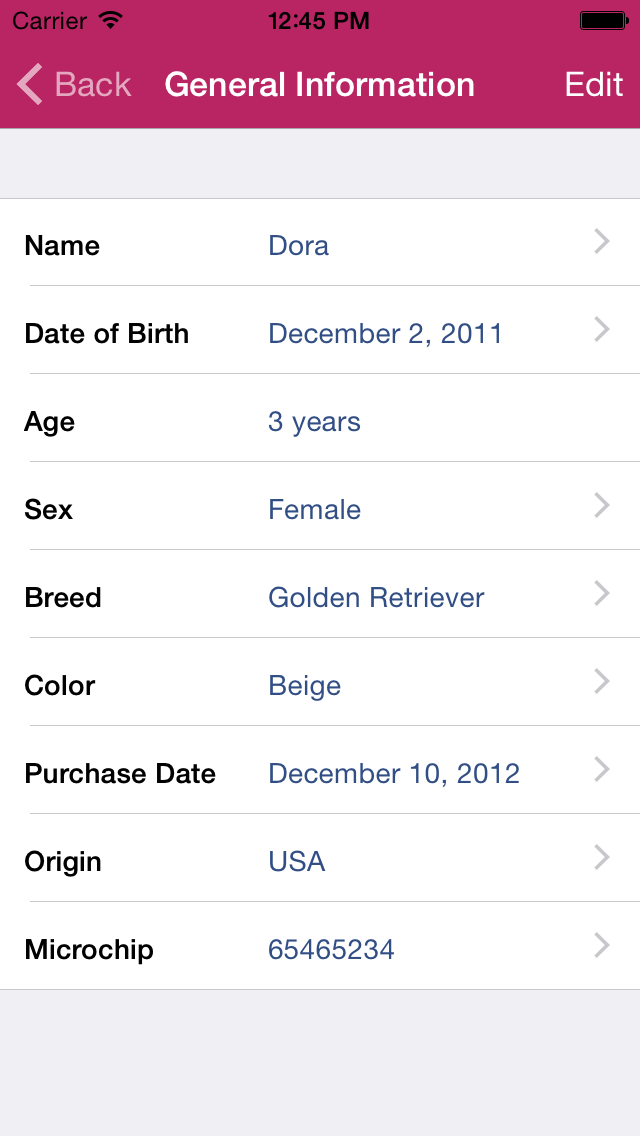This screenshot has height=1136, width=640.
Task: Open the Color row chevron
Action: tap(602, 681)
